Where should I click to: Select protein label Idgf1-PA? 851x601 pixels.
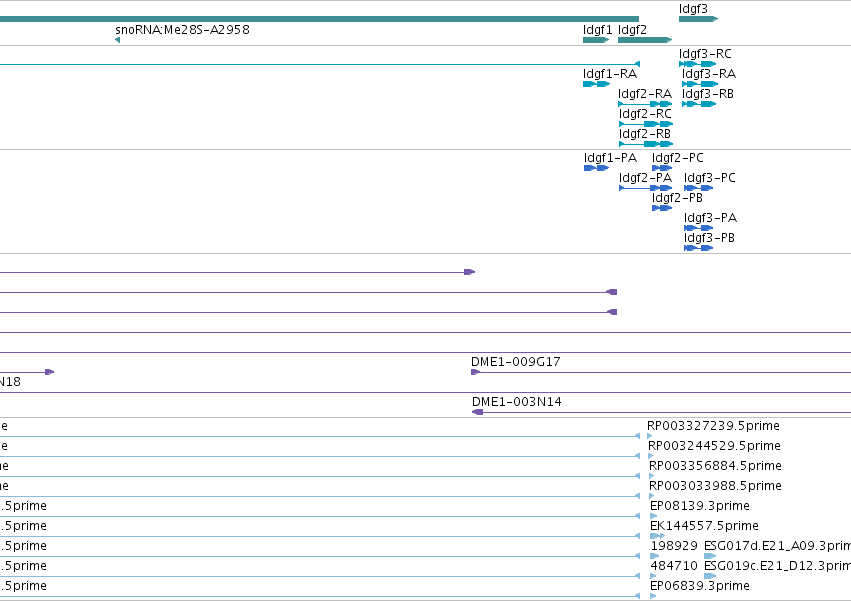click(x=611, y=158)
